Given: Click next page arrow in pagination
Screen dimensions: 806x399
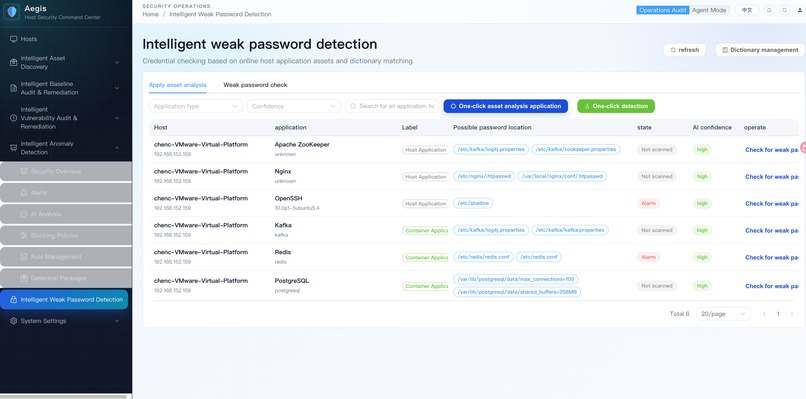Looking at the screenshot, I should 791,314.
